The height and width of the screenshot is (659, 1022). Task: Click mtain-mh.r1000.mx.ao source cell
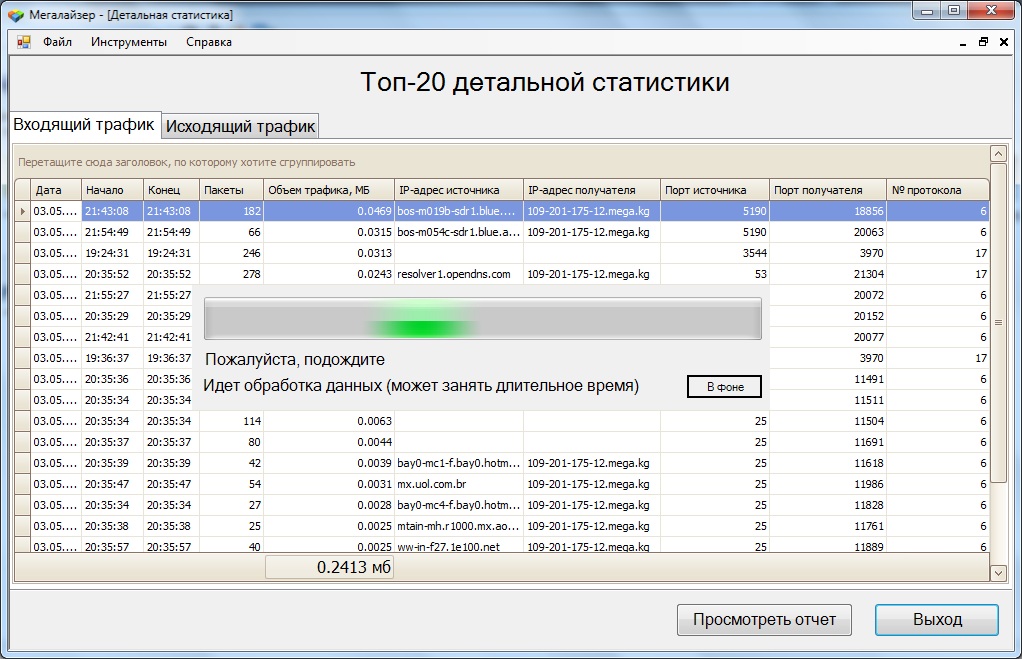[459, 526]
